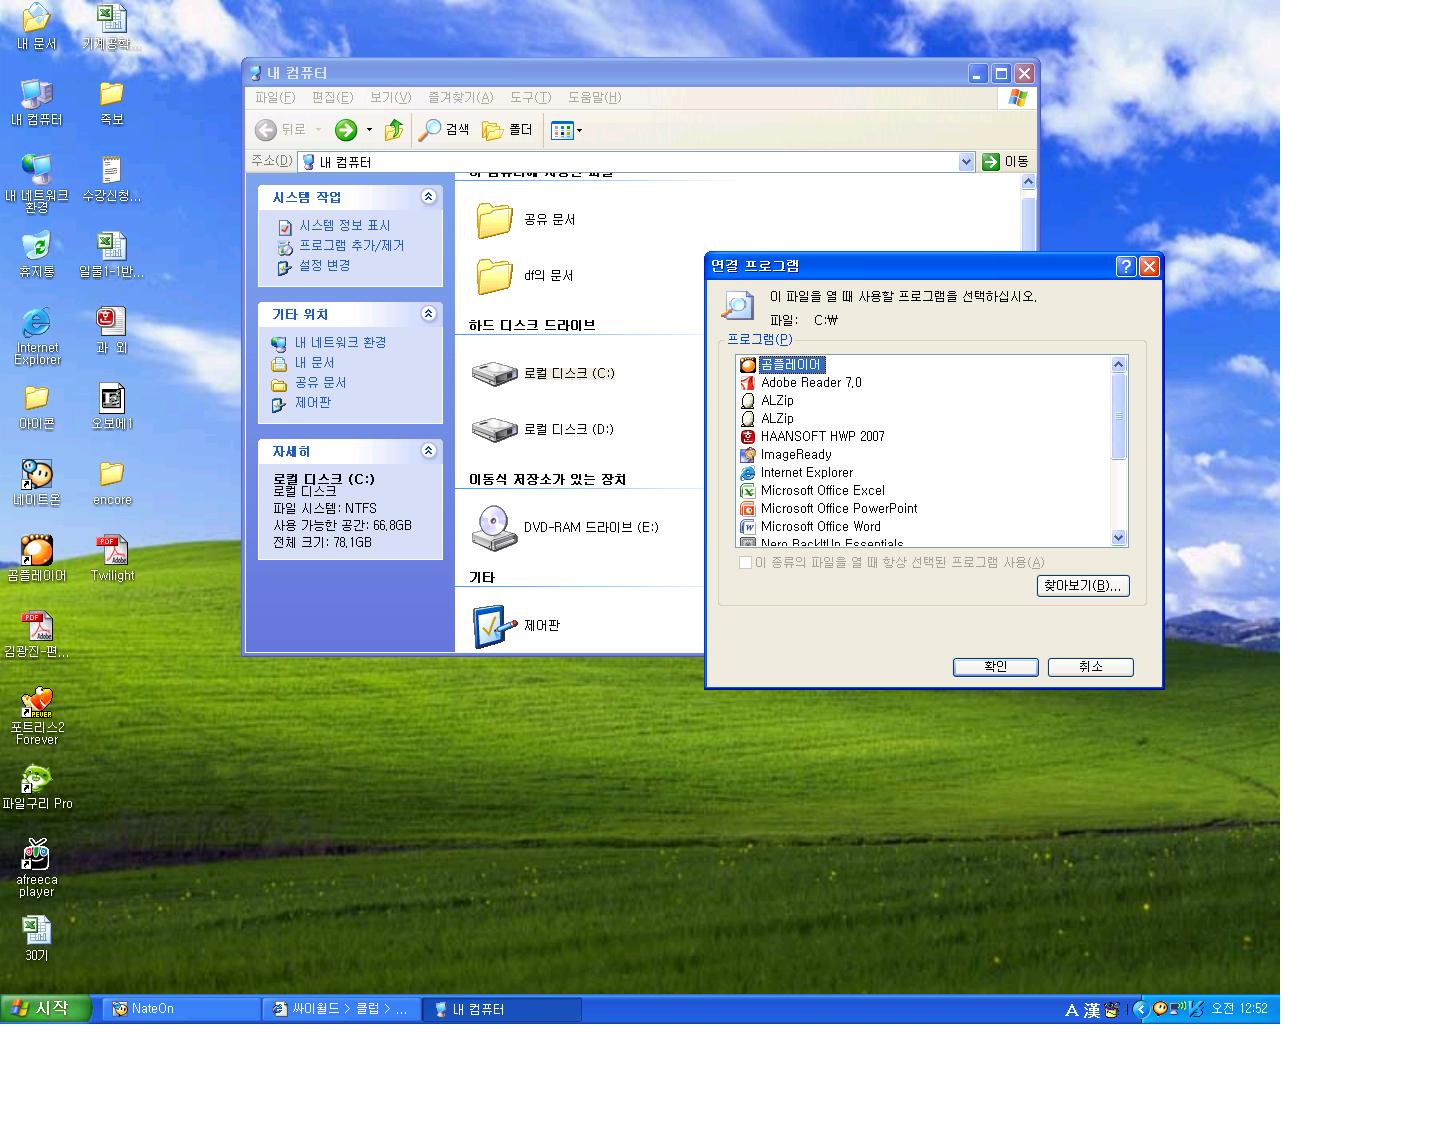Screen dimensions: 1455x1142
Task: Open 내 네트워크 환경 in sidebar
Action: 340,343
